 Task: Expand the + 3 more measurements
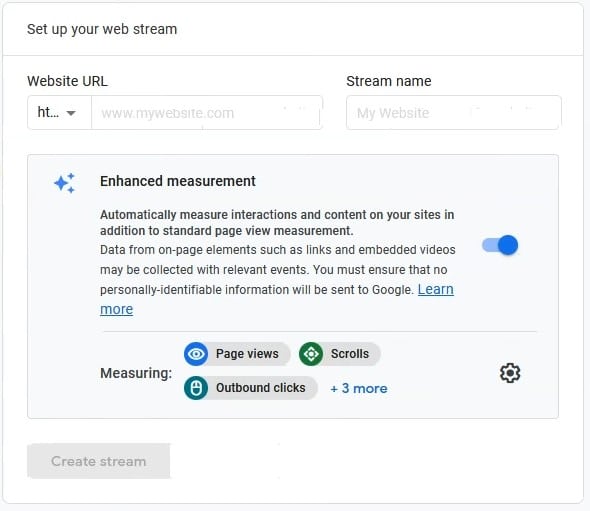[359, 388]
